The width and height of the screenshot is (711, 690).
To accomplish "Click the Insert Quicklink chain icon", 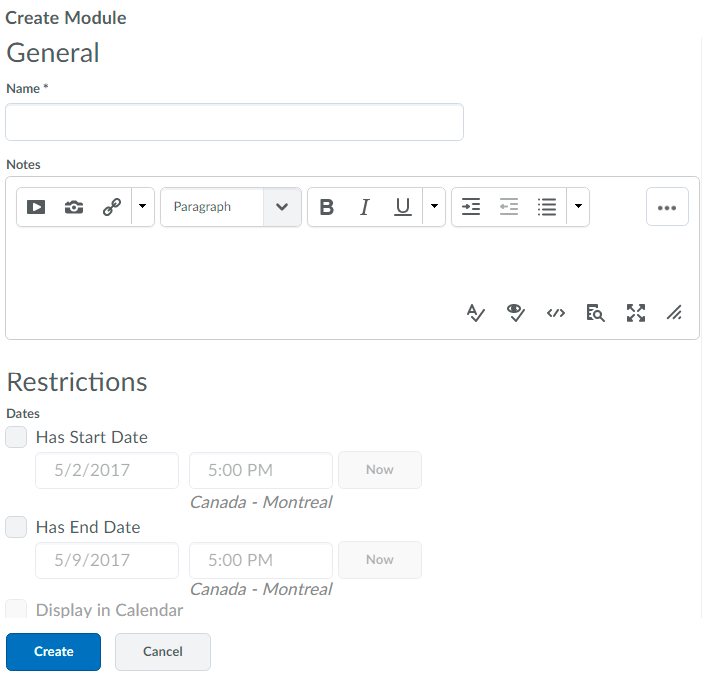I will (112, 207).
